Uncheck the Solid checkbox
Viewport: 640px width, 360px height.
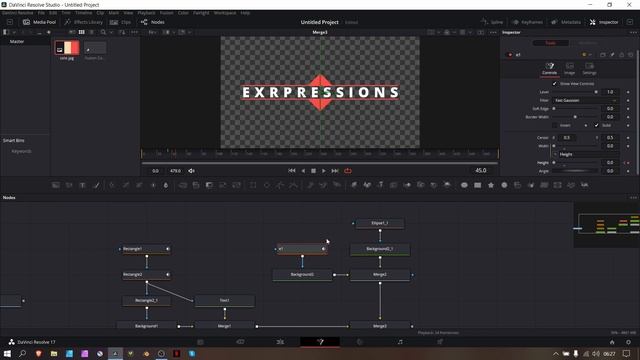pyautogui.click(x=596, y=125)
